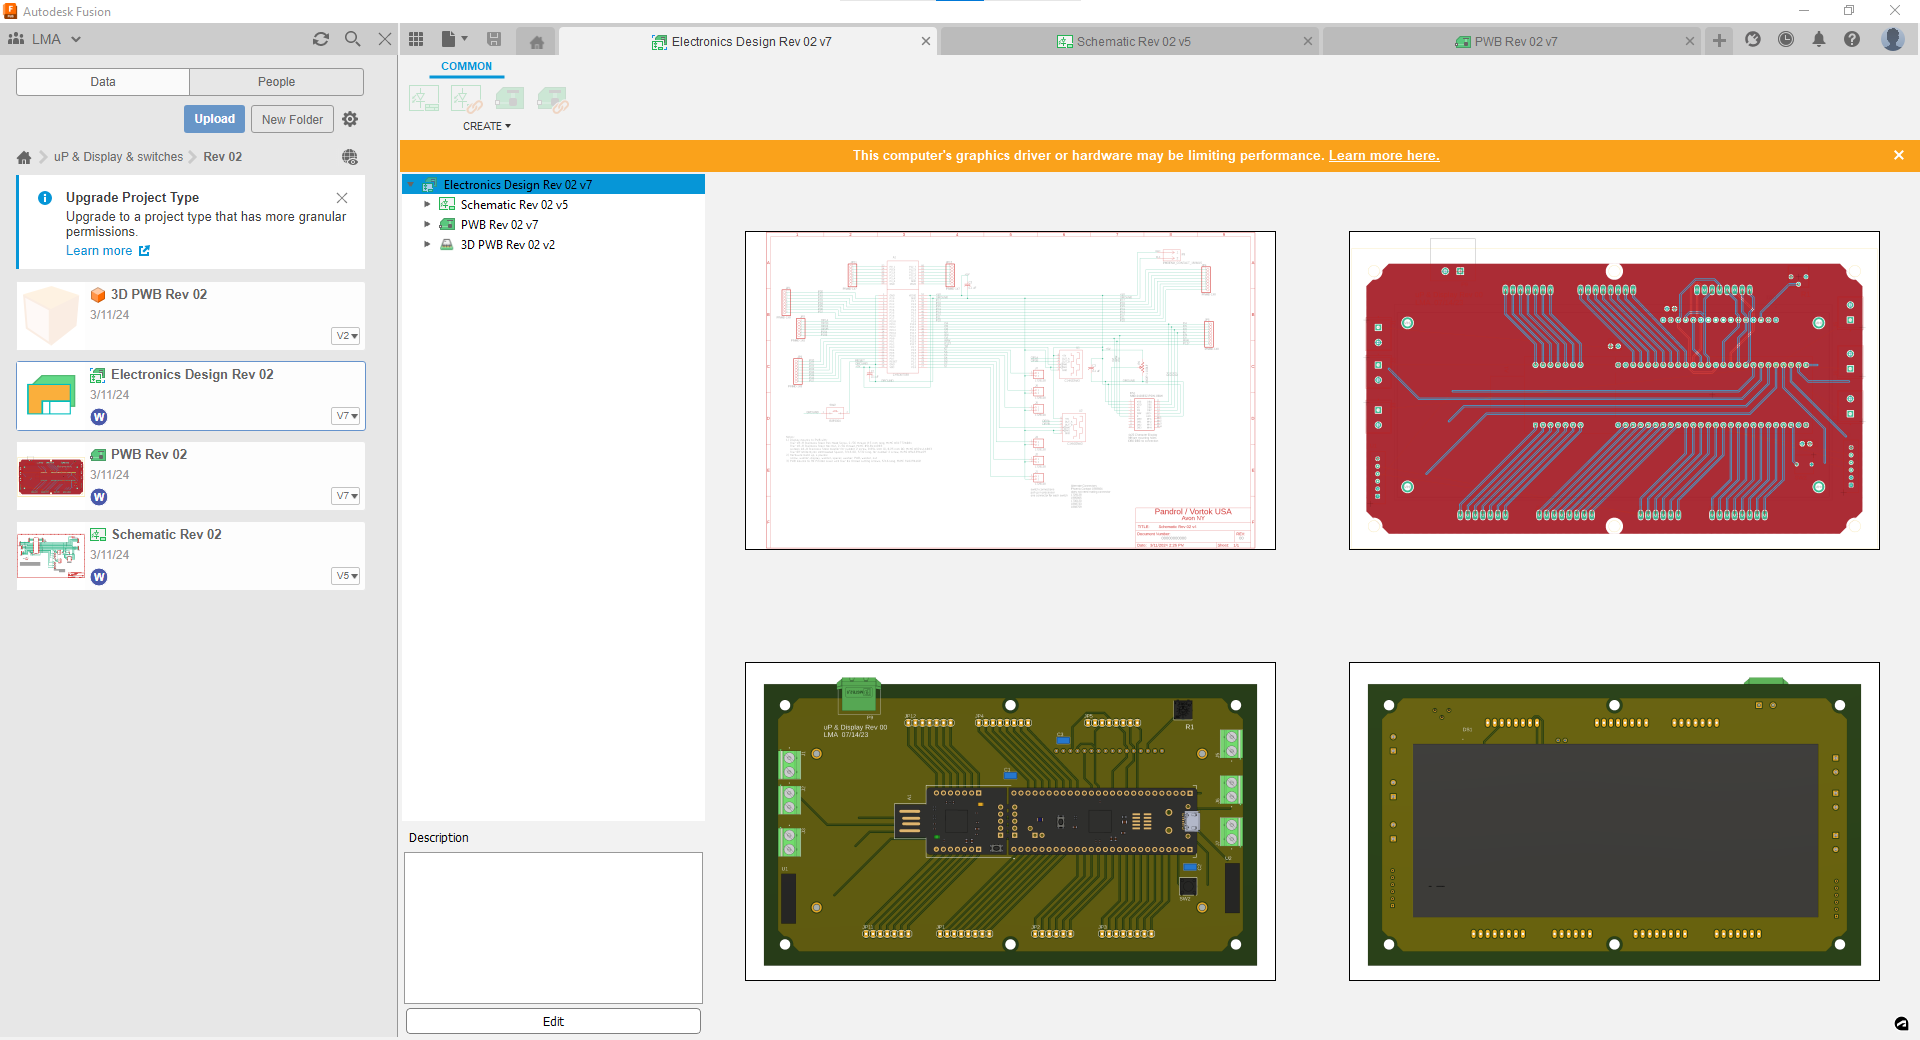1920x1040 pixels.
Task: Follow the Learn more here performance link
Action: [x=1384, y=155]
